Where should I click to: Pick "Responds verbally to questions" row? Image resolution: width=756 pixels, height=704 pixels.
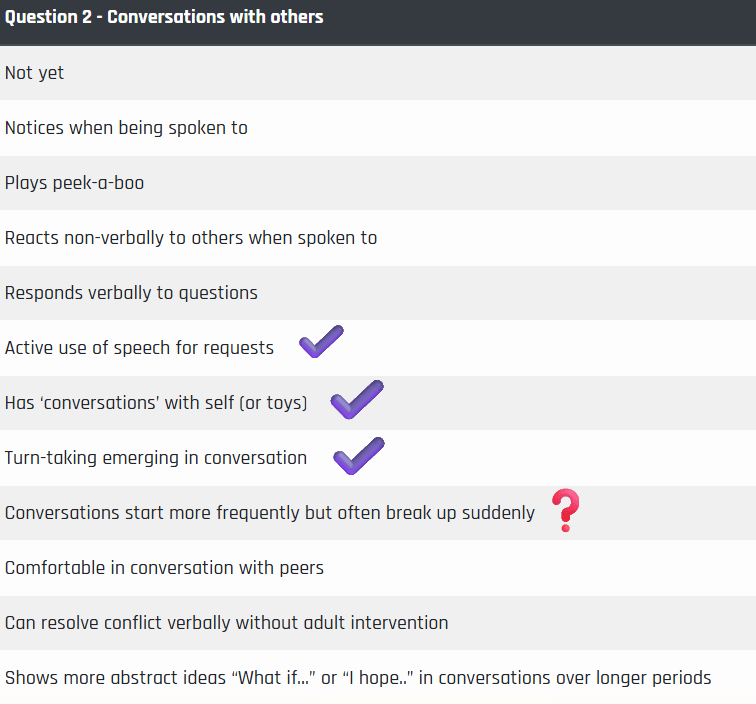[x=378, y=293]
